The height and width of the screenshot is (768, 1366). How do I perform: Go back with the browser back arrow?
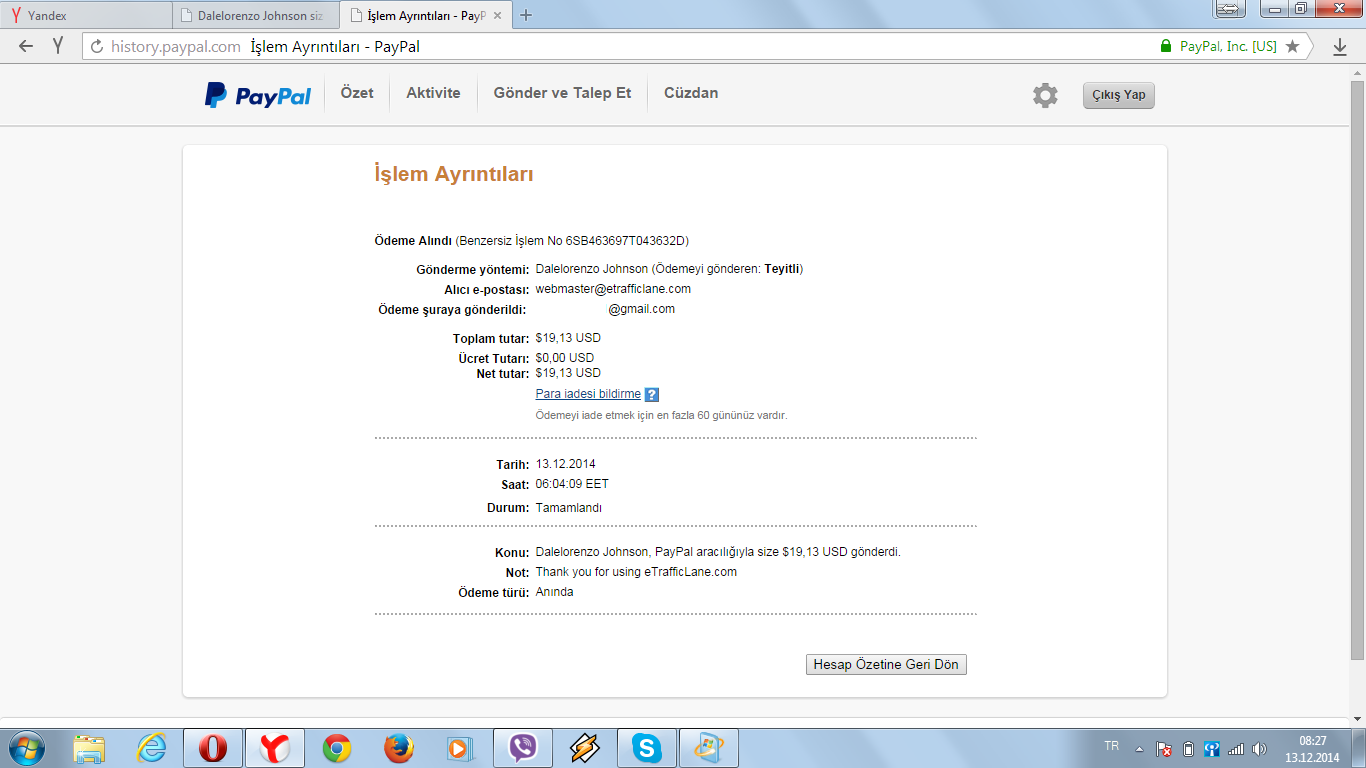[26, 46]
